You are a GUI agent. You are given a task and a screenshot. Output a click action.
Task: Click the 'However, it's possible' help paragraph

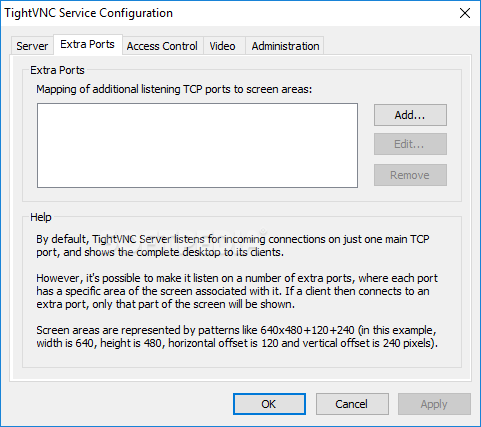click(237, 291)
